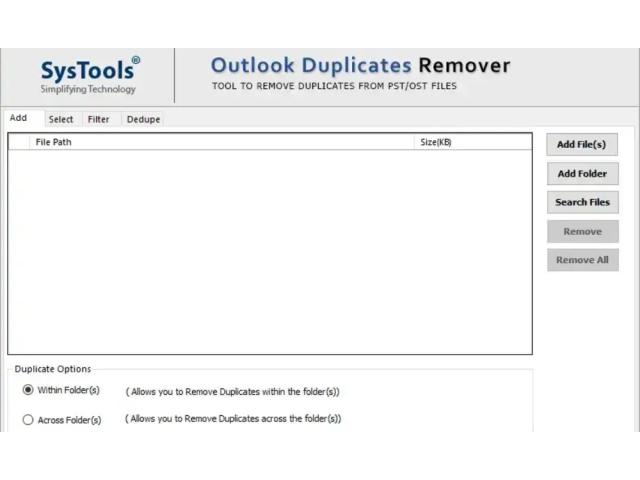This screenshot has width=640, height=480.
Task: Click the 'Remove Duplicates within the folder(s)' description
Action: click(x=233, y=392)
